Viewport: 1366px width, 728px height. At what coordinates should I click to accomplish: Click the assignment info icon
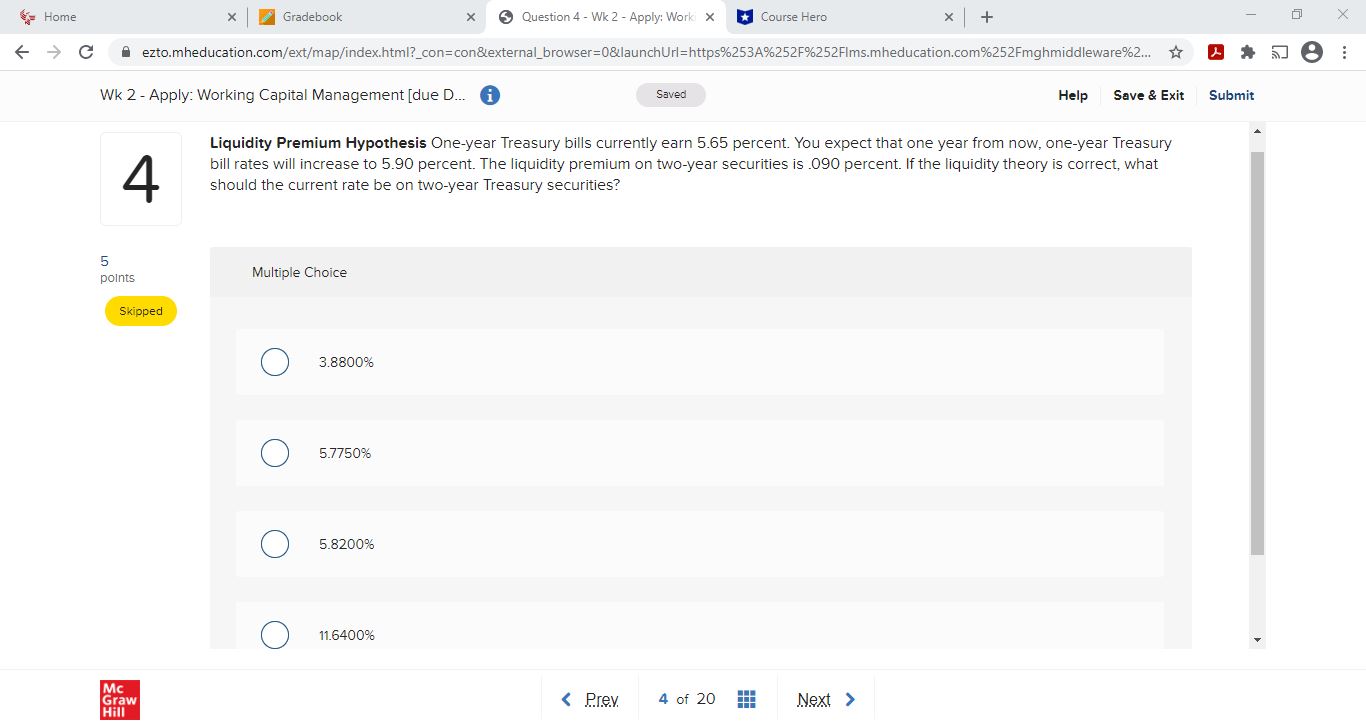click(490, 95)
